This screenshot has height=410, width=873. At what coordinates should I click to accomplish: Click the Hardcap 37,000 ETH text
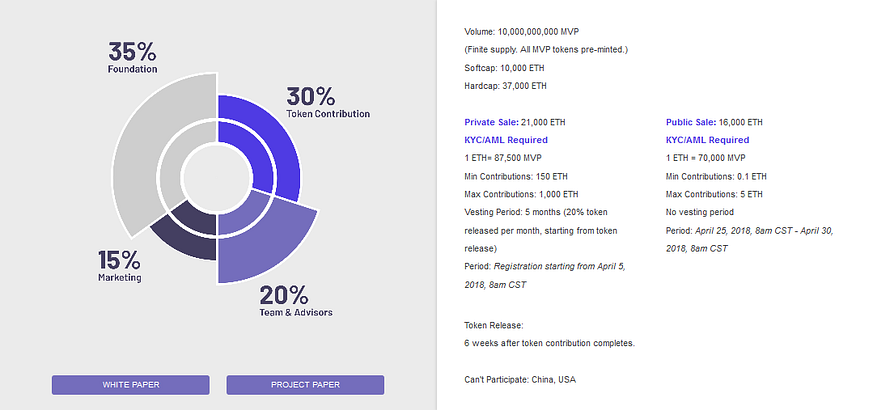tap(505, 86)
